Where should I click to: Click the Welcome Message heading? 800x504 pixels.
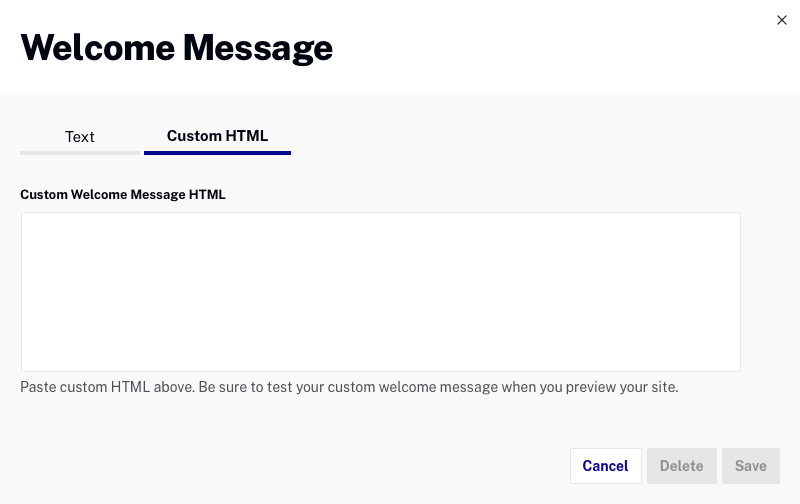tap(177, 48)
